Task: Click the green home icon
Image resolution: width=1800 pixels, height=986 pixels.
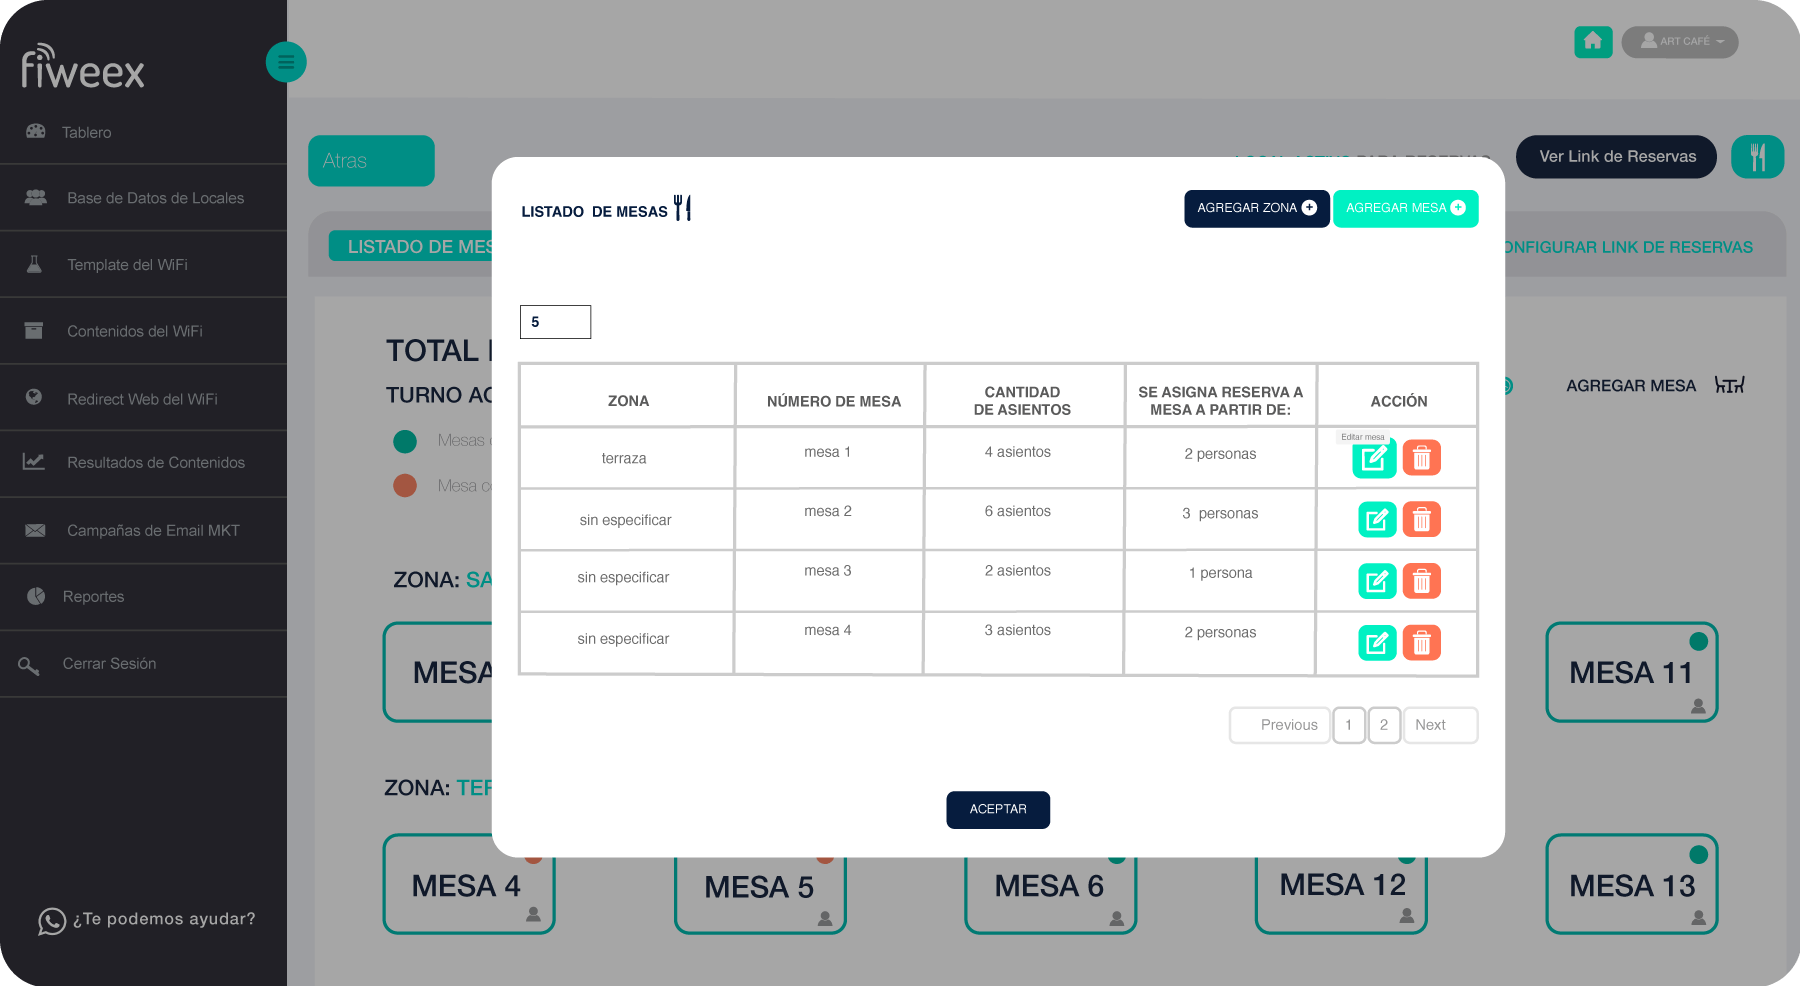Action: click(x=1592, y=42)
